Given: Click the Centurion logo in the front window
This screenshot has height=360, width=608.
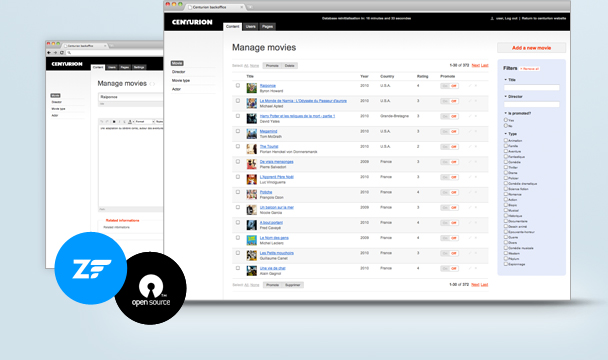Looking at the screenshot, I should (192, 22).
